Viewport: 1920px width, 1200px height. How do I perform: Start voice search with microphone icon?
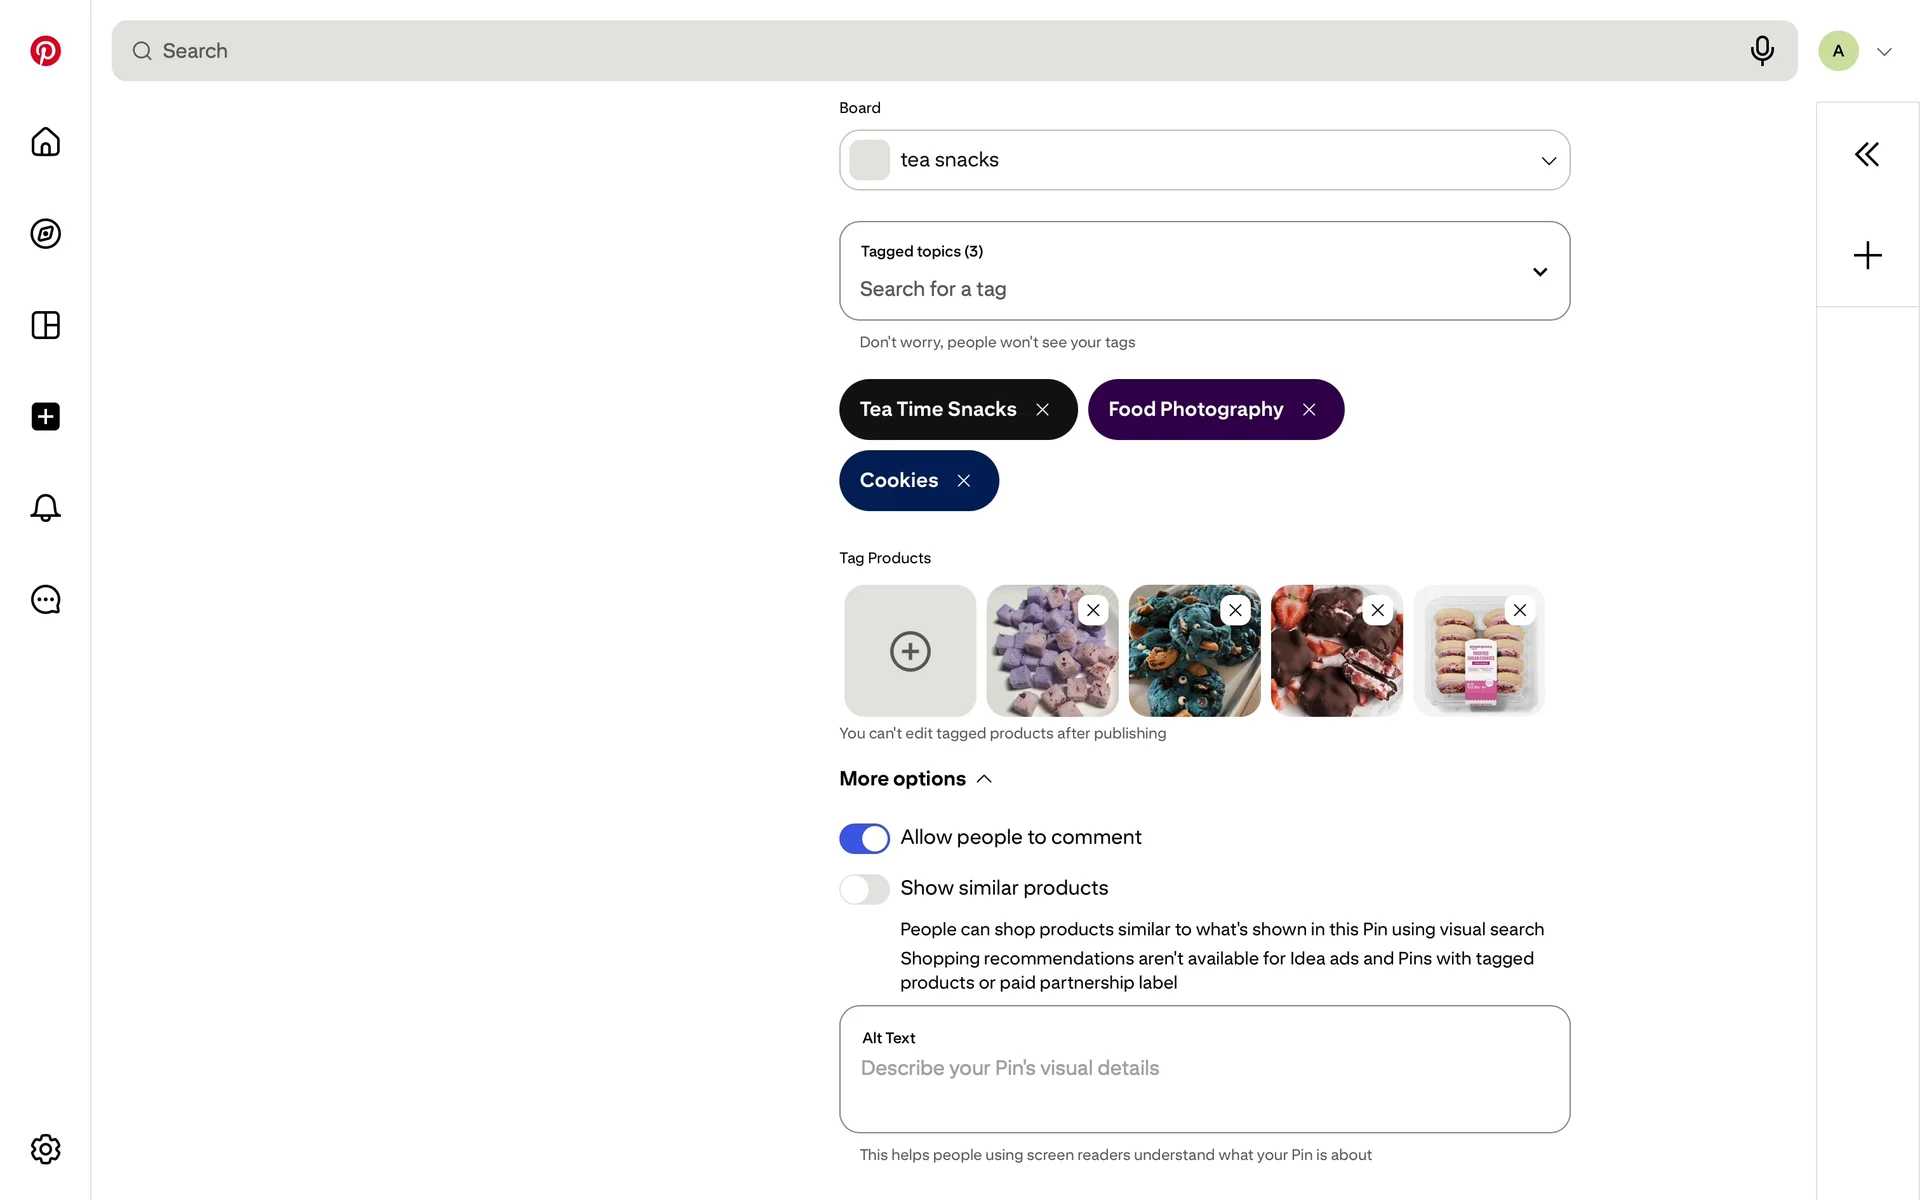click(1762, 51)
